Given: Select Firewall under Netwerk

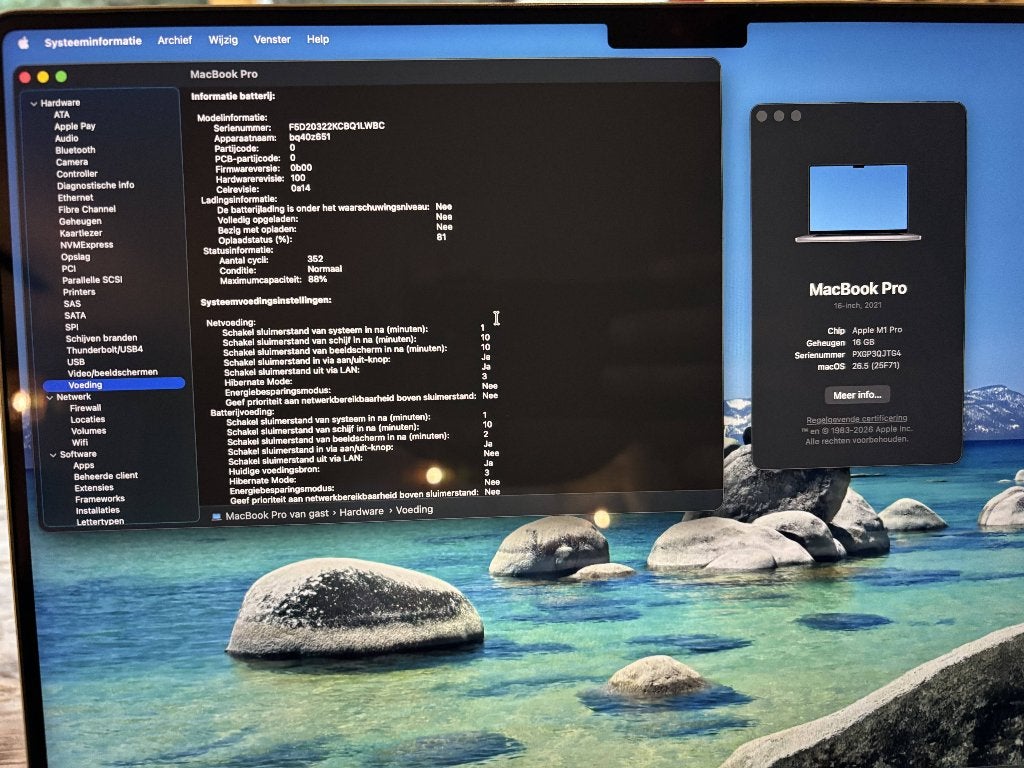Looking at the screenshot, I should pos(85,408).
